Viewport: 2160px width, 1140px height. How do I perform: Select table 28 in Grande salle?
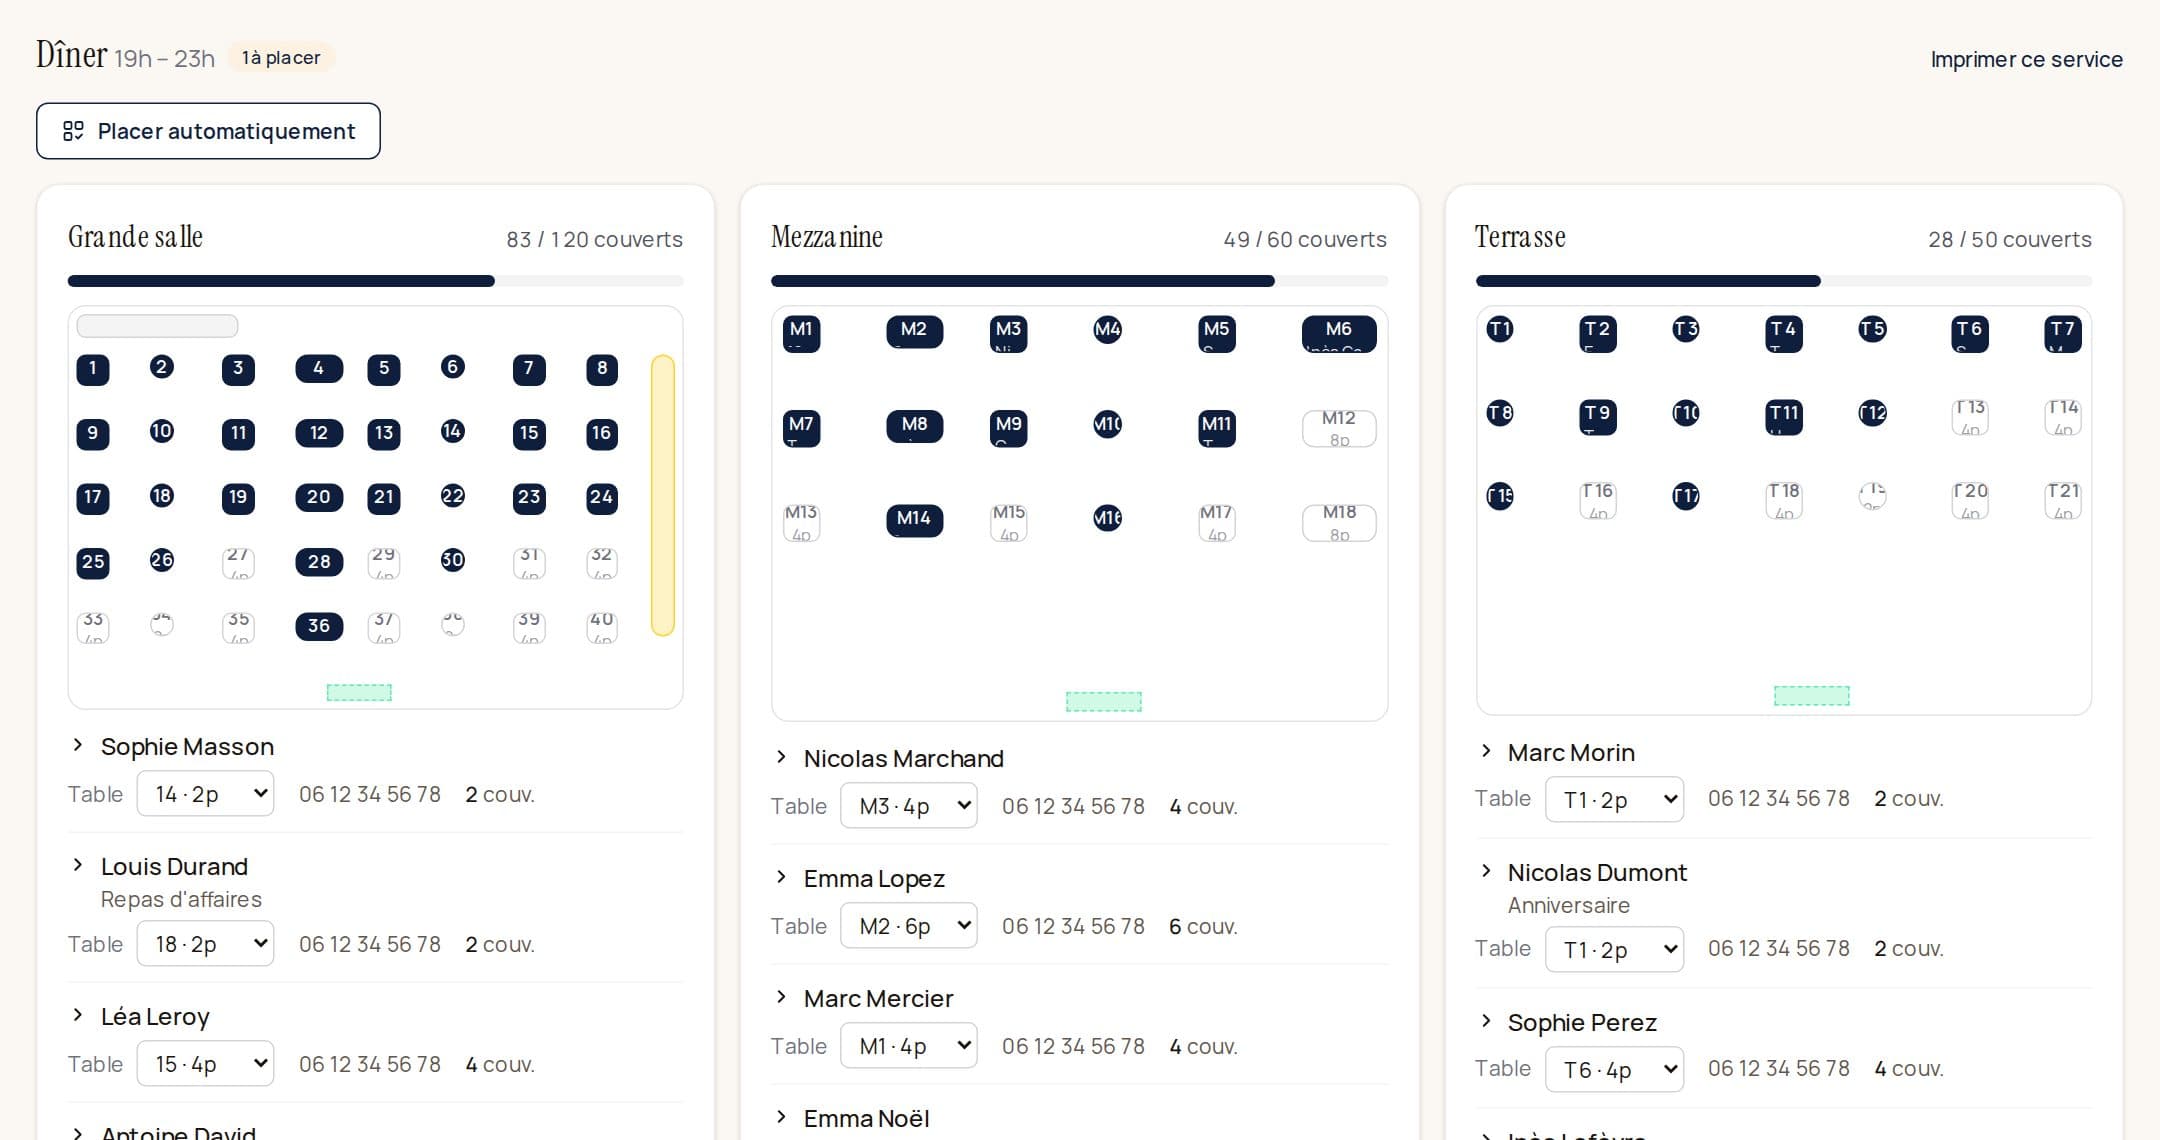(319, 562)
